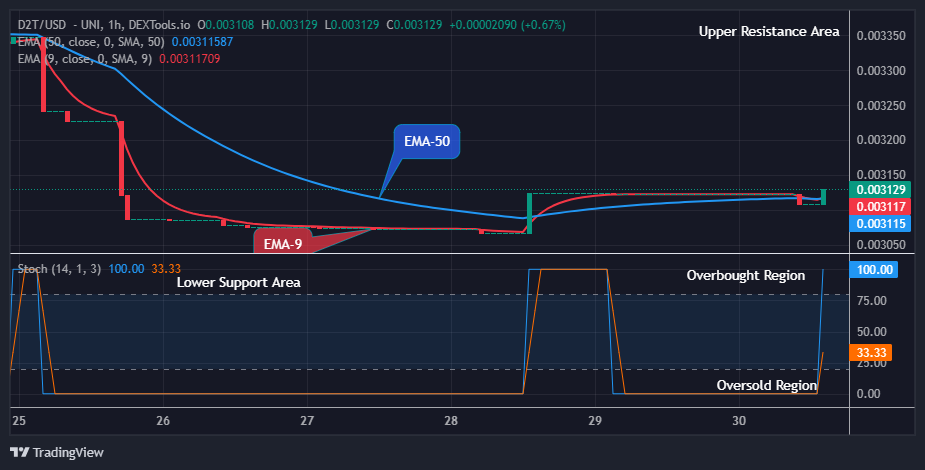Click the Oversold Region label
The width and height of the screenshot is (925, 470).
[766, 385]
